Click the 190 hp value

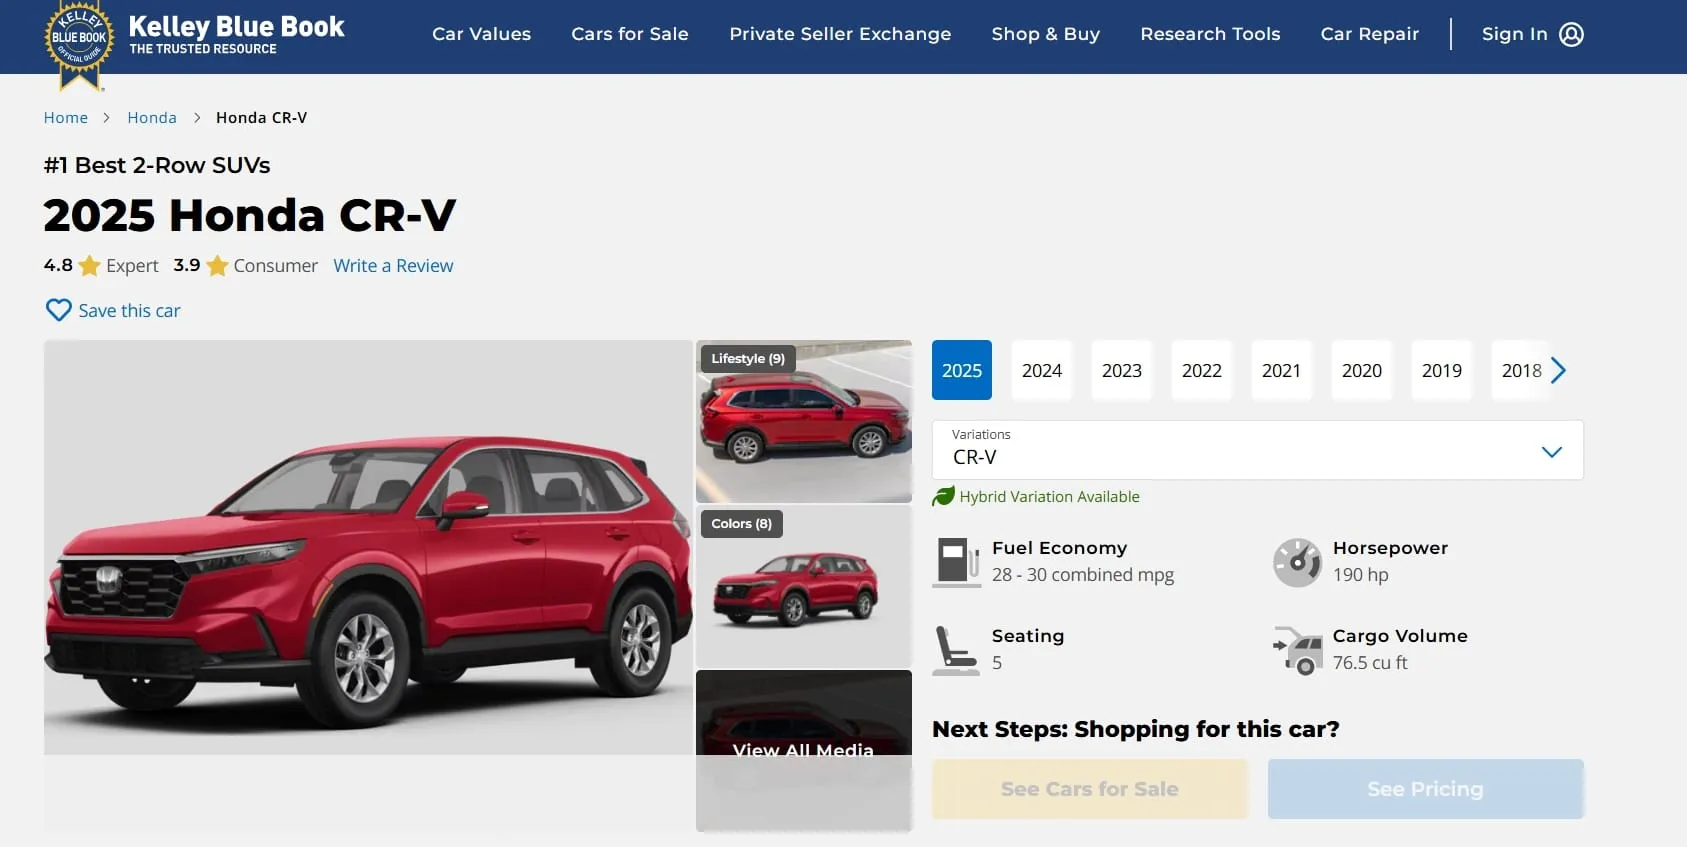tap(1361, 575)
